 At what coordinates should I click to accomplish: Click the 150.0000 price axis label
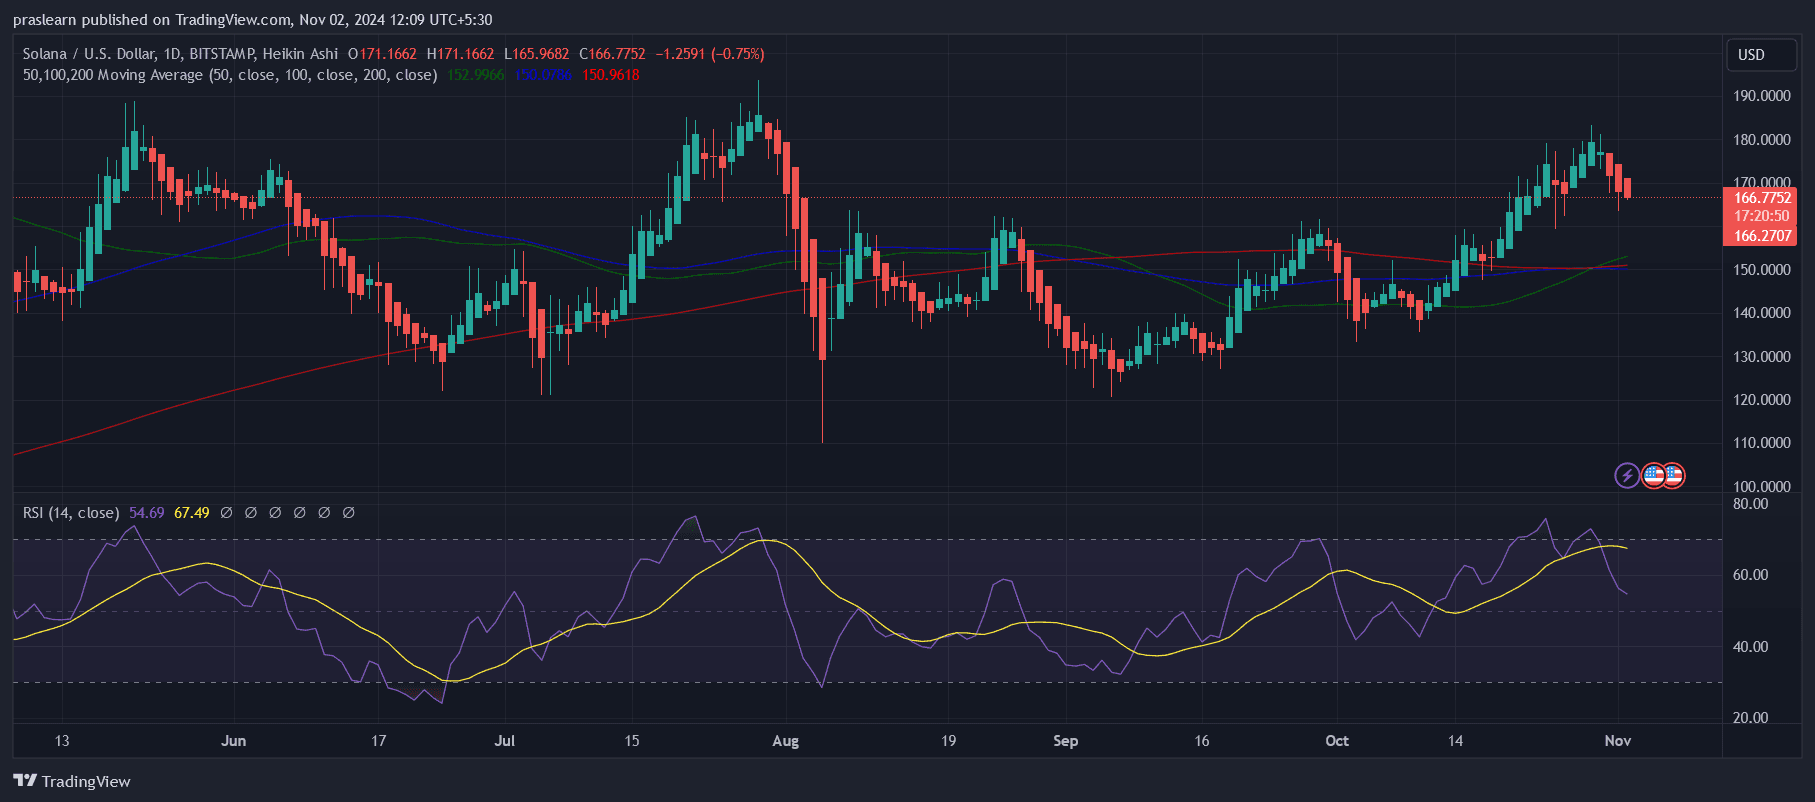pos(1762,270)
